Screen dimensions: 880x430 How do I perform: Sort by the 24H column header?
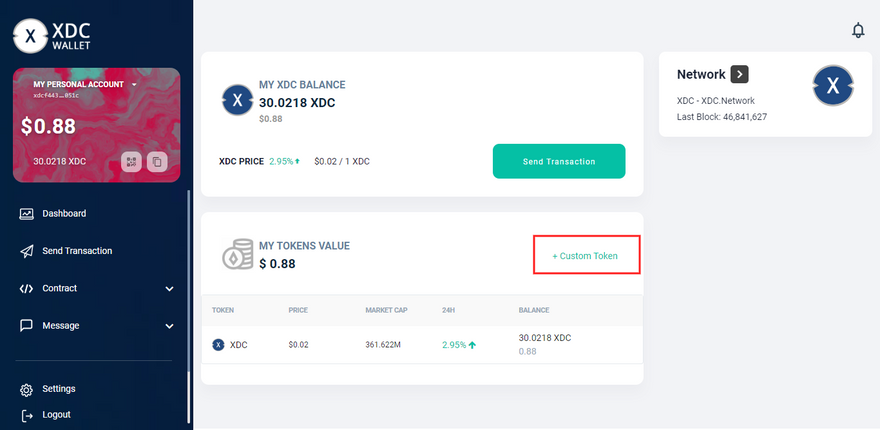coord(448,310)
